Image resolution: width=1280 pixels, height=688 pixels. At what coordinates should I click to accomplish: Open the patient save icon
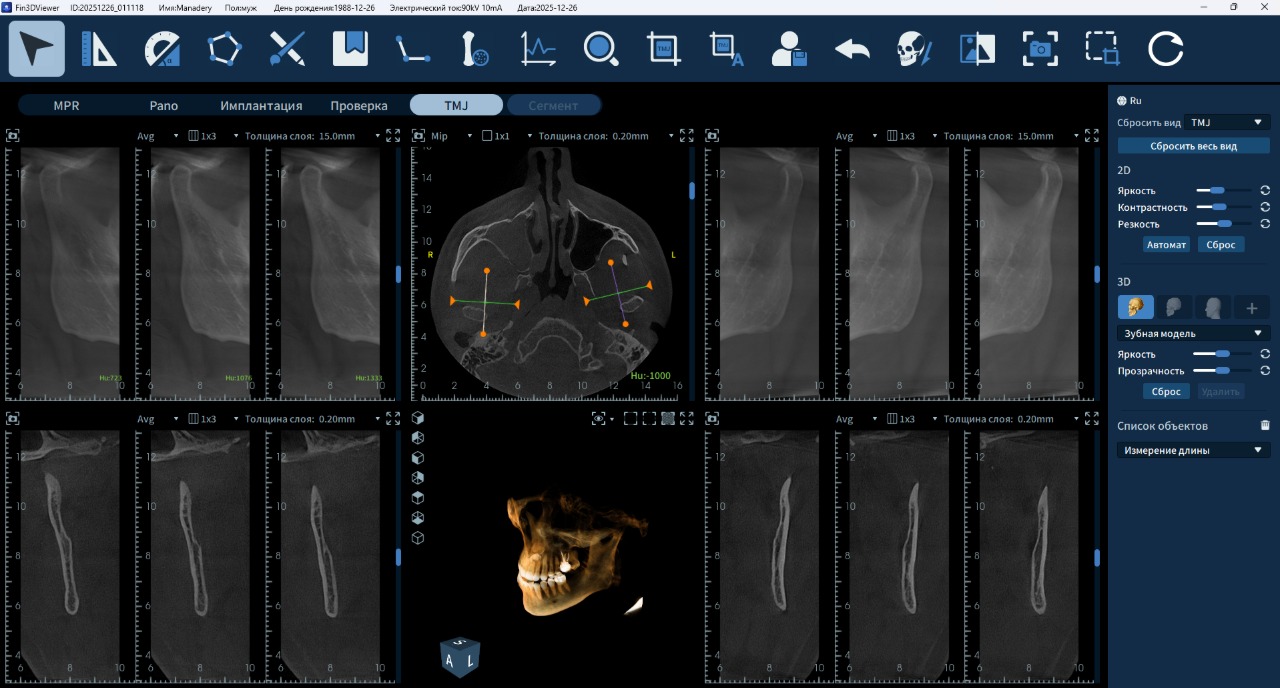[789, 49]
